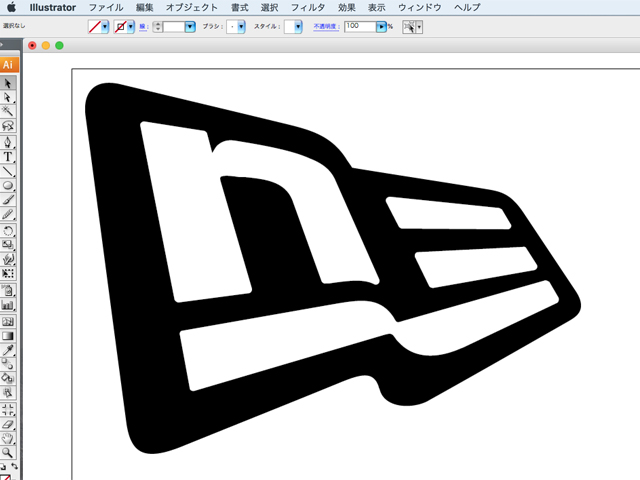The height and width of the screenshot is (480, 640).
Task: Open the オブジェクト menu
Action: [191, 7]
